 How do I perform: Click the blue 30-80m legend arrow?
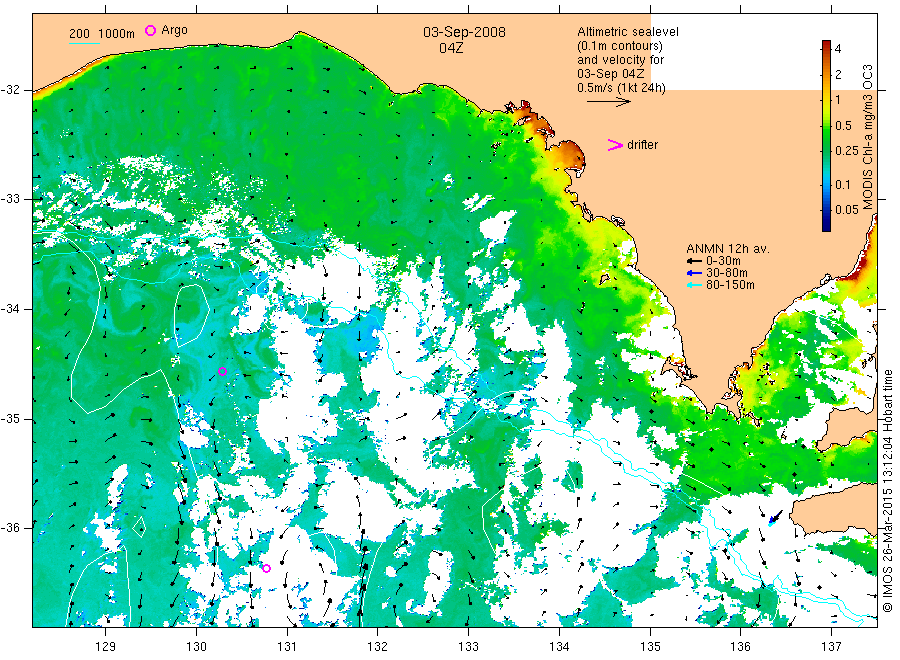tap(695, 273)
